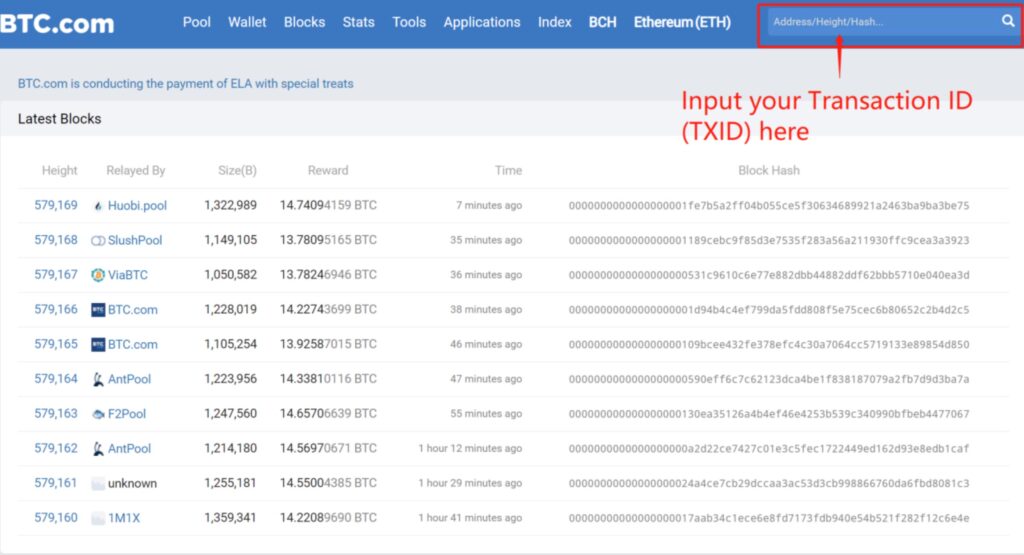
Task: Click the Latest Blocks heading
Action: pos(59,119)
